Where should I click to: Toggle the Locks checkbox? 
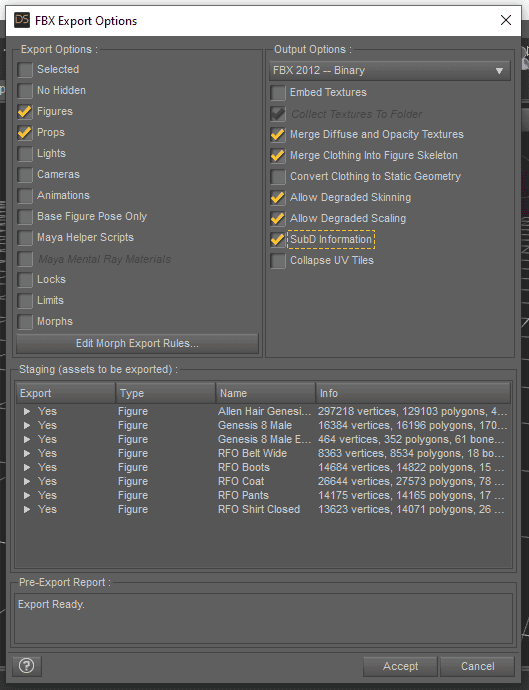click(25, 279)
